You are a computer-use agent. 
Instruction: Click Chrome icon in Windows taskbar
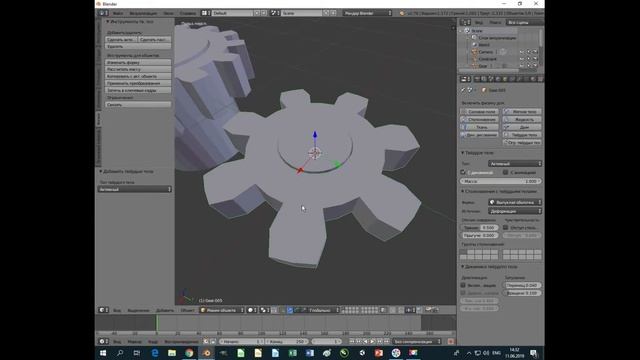coord(189,353)
